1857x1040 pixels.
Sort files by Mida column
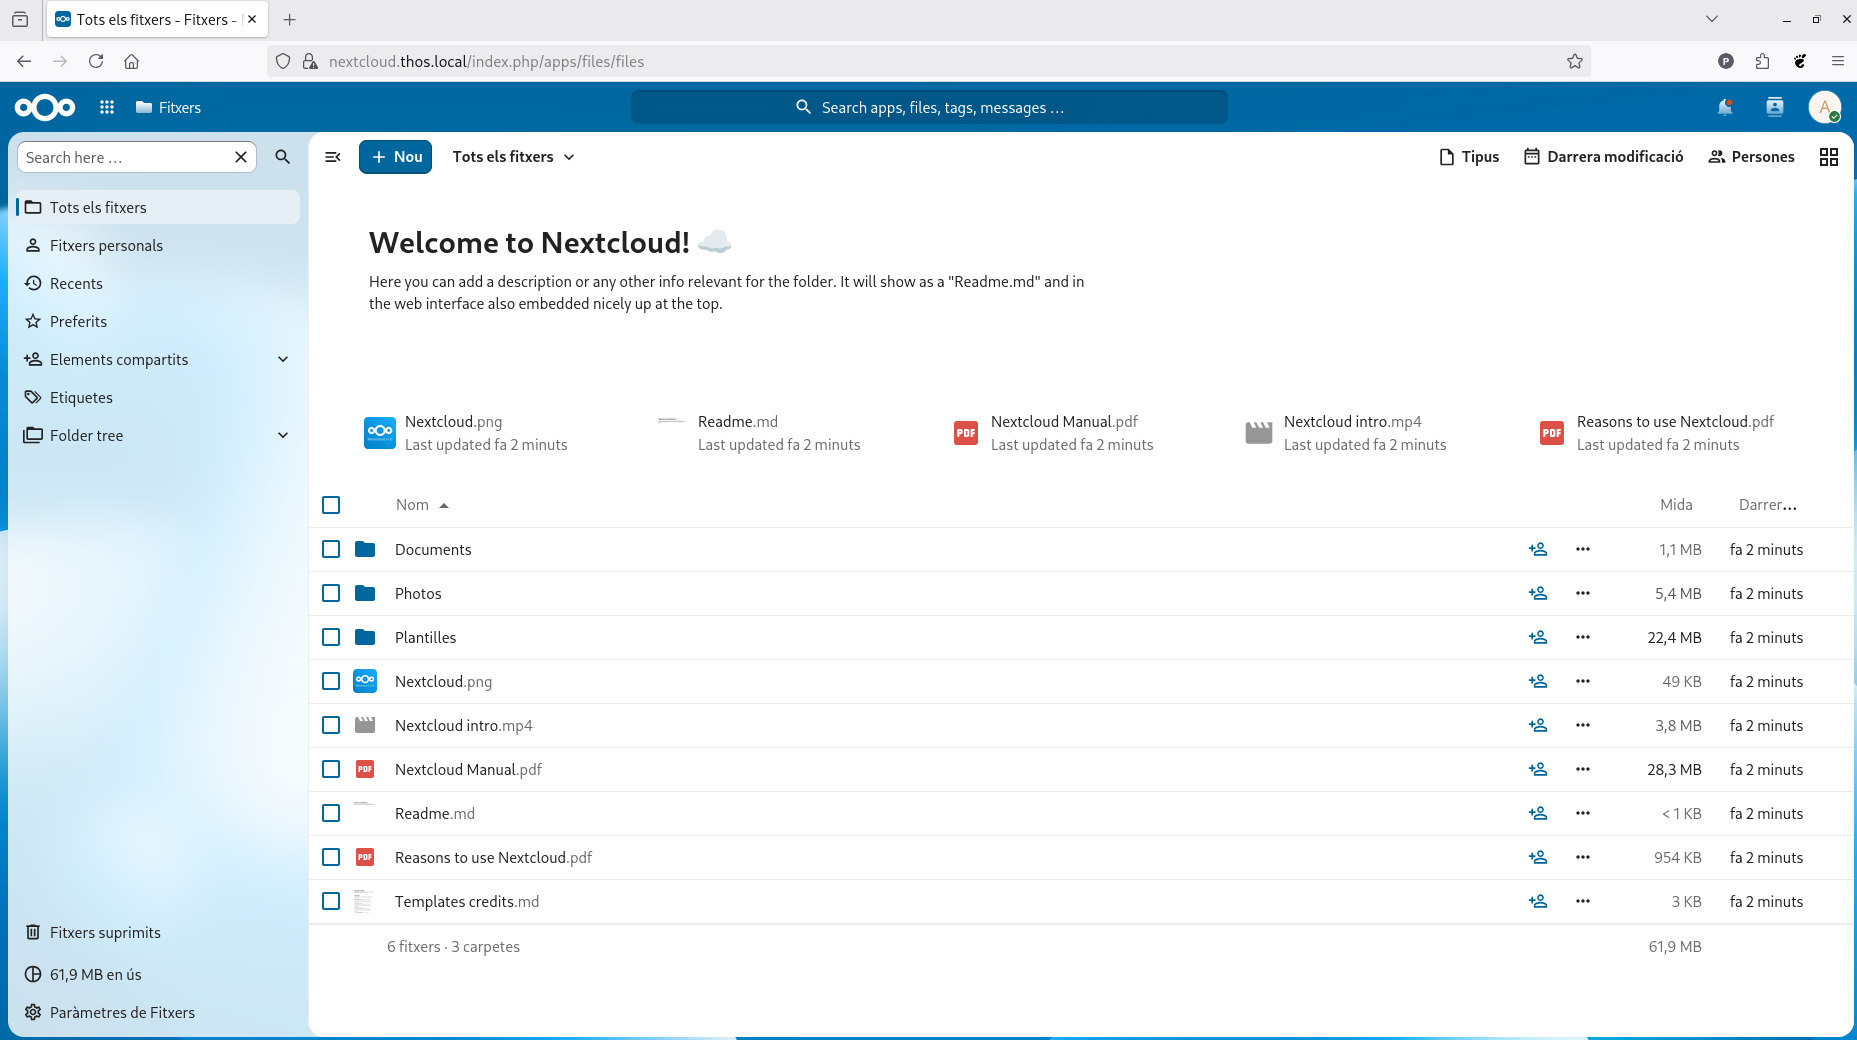(x=1676, y=505)
